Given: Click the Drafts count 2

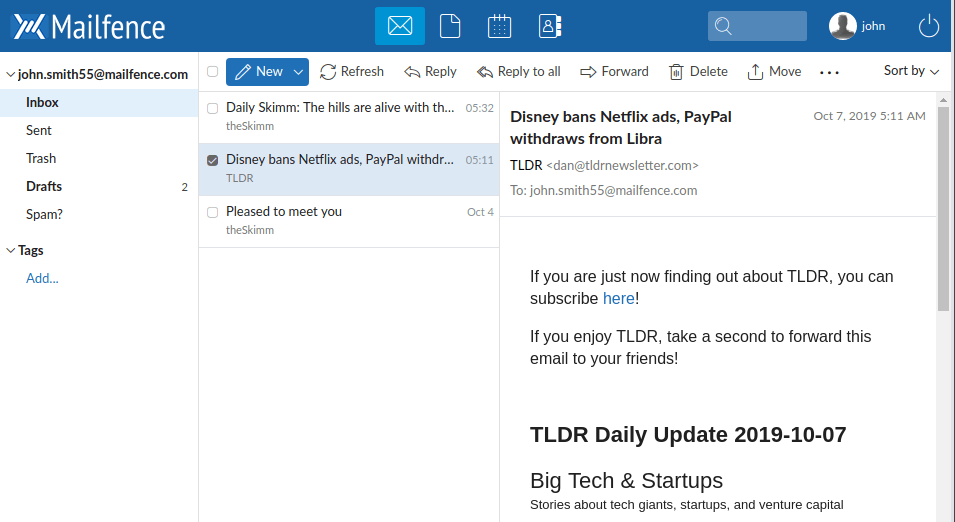Looking at the screenshot, I should (x=185, y=187).
